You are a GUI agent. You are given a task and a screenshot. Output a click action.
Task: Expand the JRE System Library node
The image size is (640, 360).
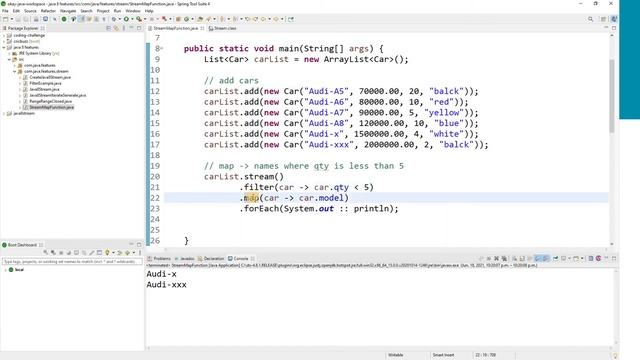(x=9, y=53)
